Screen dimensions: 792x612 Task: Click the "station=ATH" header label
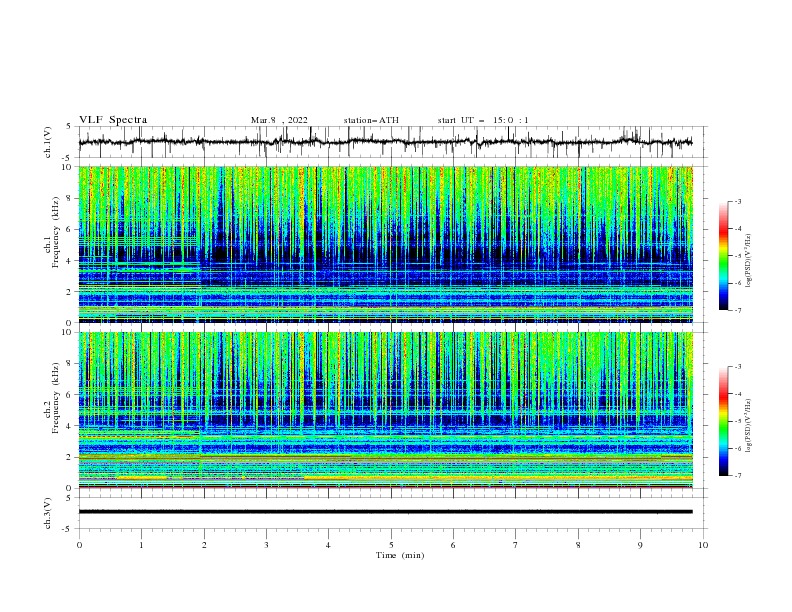coord(371,120)
